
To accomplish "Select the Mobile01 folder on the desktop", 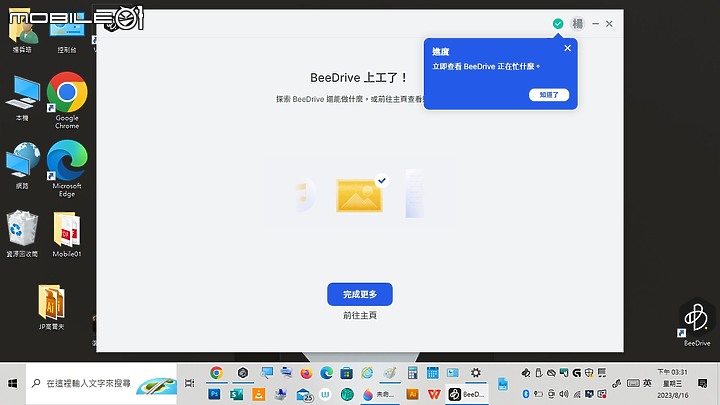I will click(x=67, y=234).
